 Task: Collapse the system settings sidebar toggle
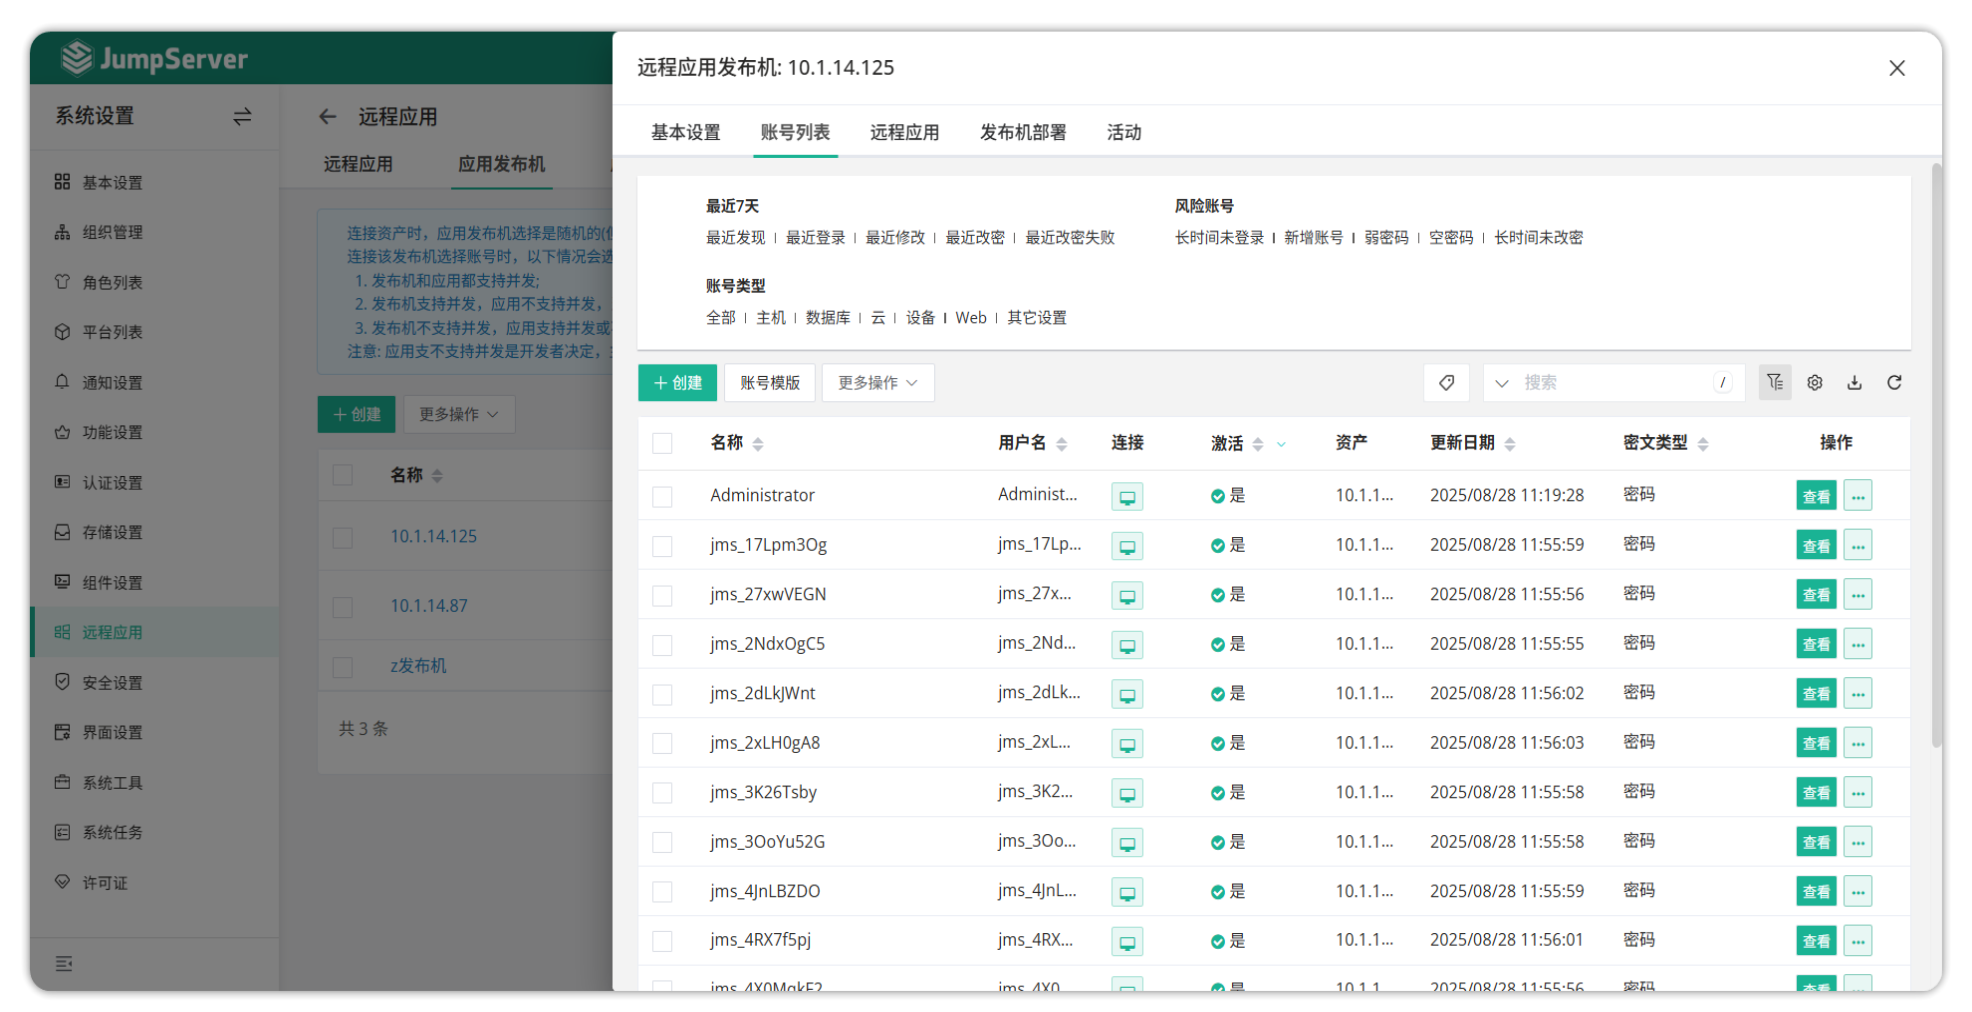point(242,117)
